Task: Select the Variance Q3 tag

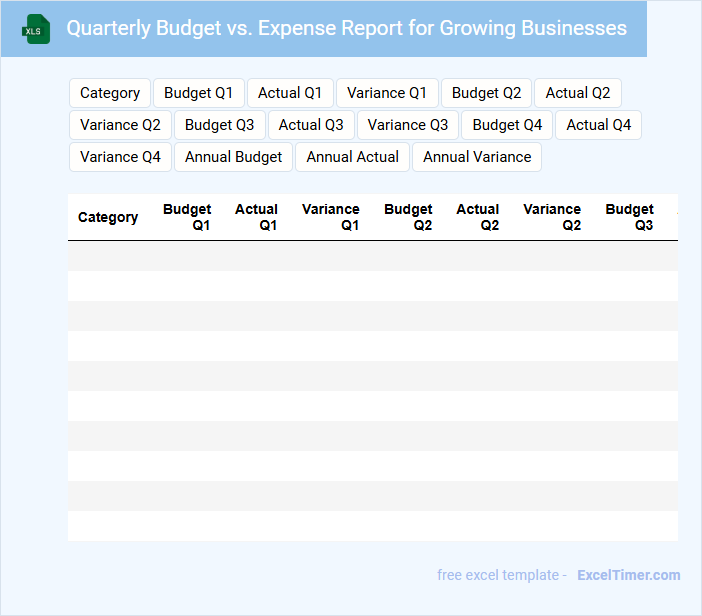Action: [408, 125]
